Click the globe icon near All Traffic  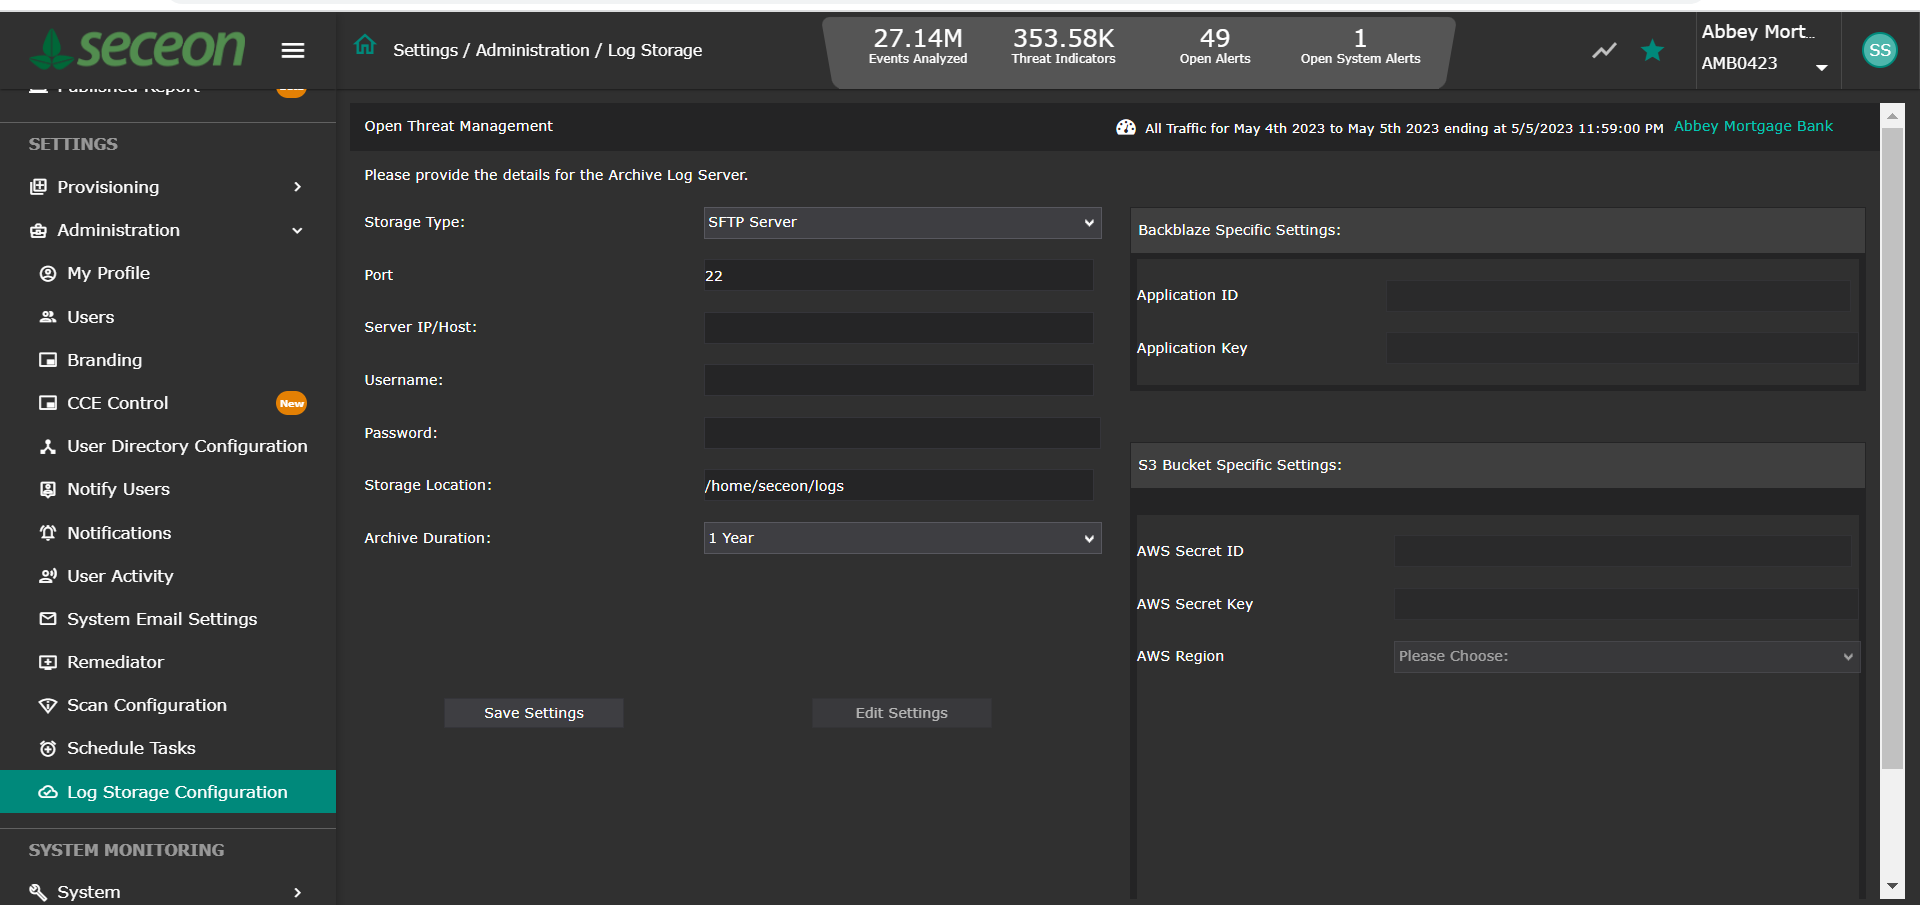(1126, 128)
